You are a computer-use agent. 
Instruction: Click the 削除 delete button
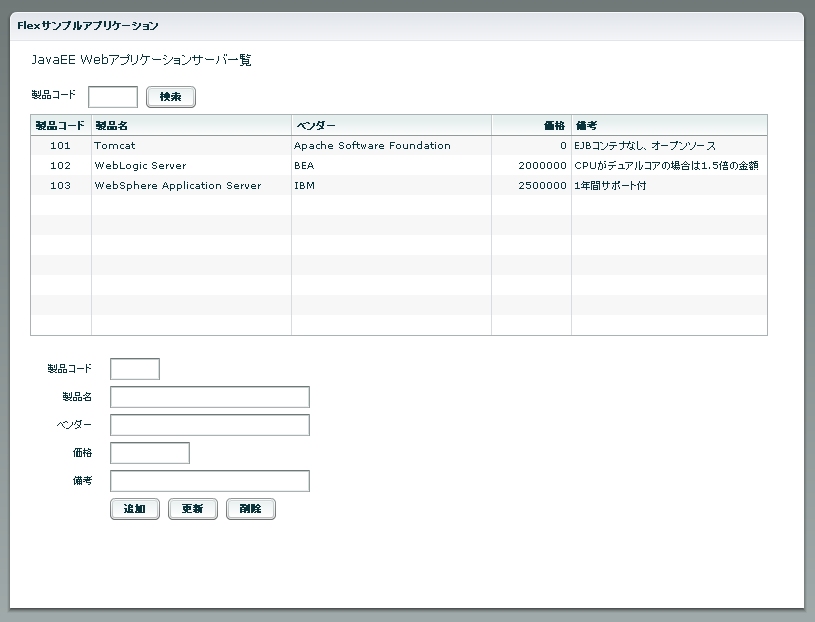(251, 509)
